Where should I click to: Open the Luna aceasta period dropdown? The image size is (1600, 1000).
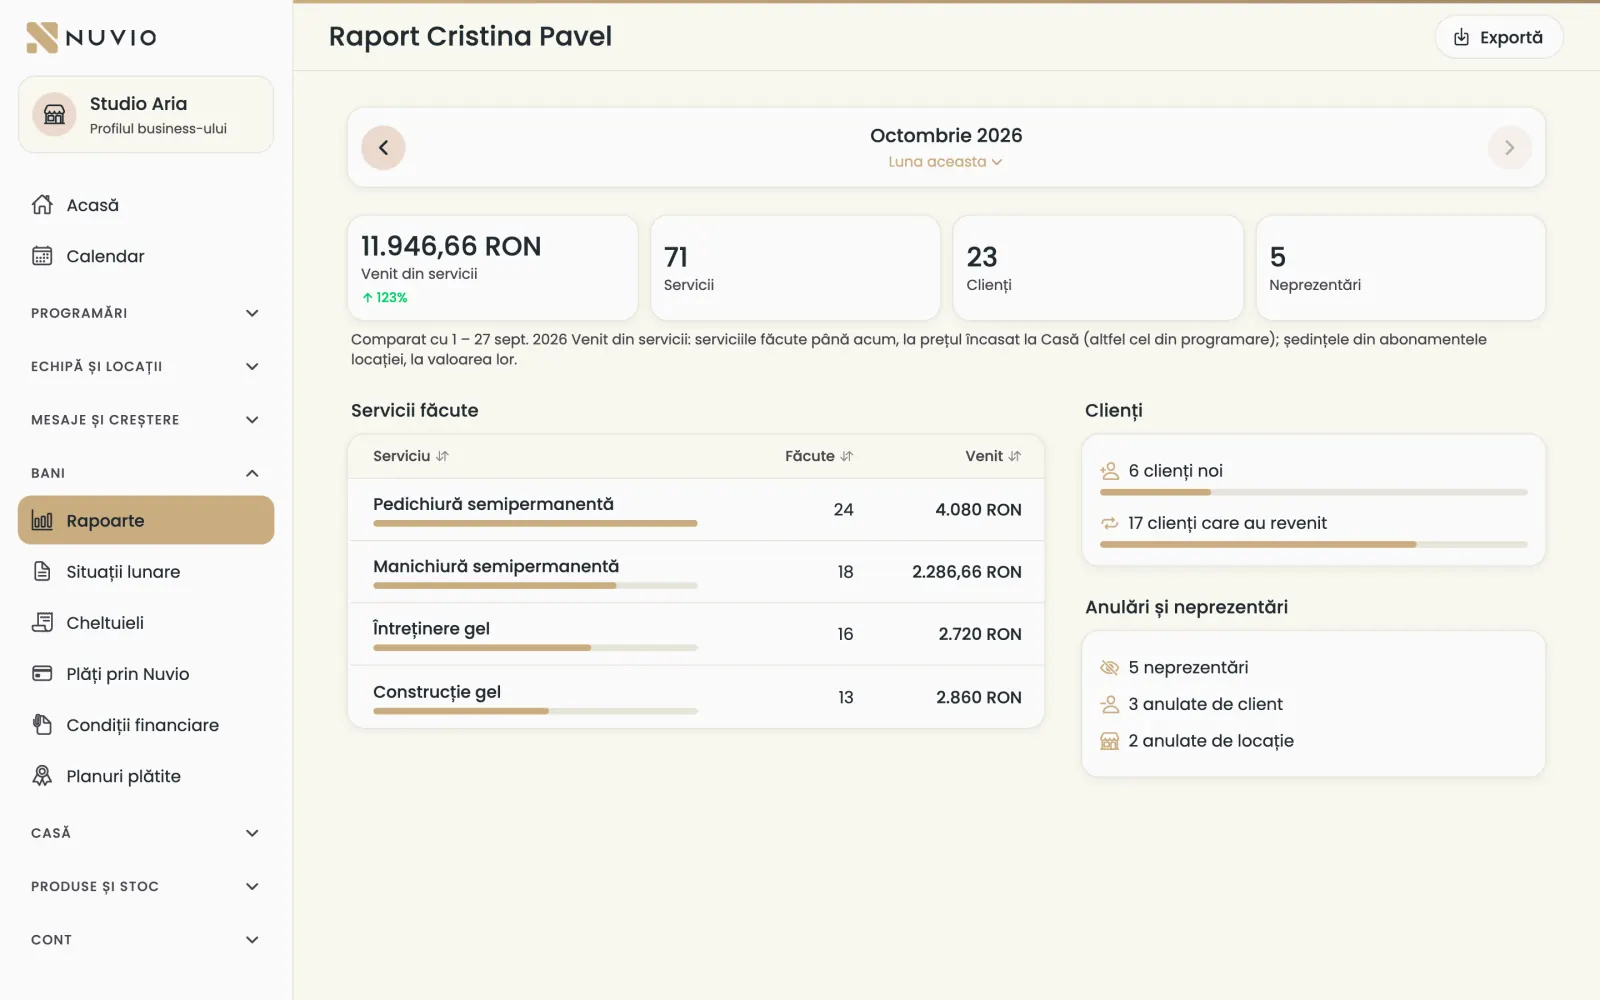pyautogui.click(x=945, y=162)
